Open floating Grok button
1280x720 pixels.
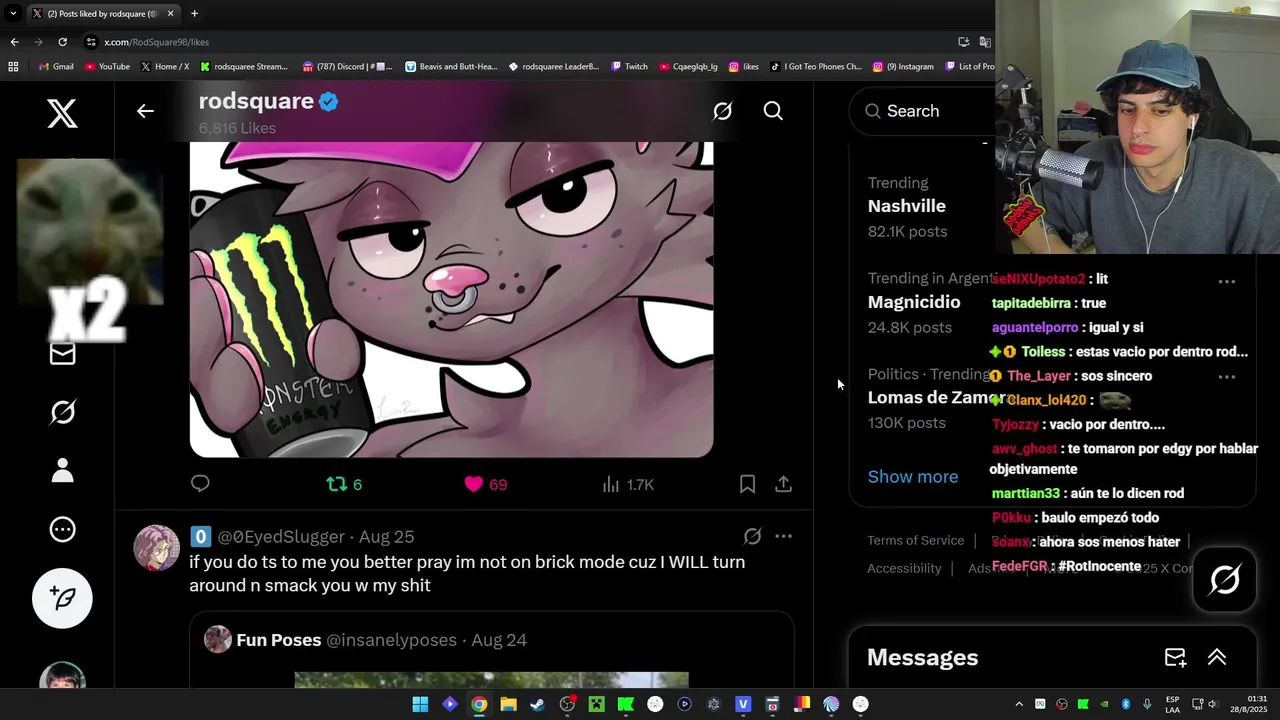1225,580
